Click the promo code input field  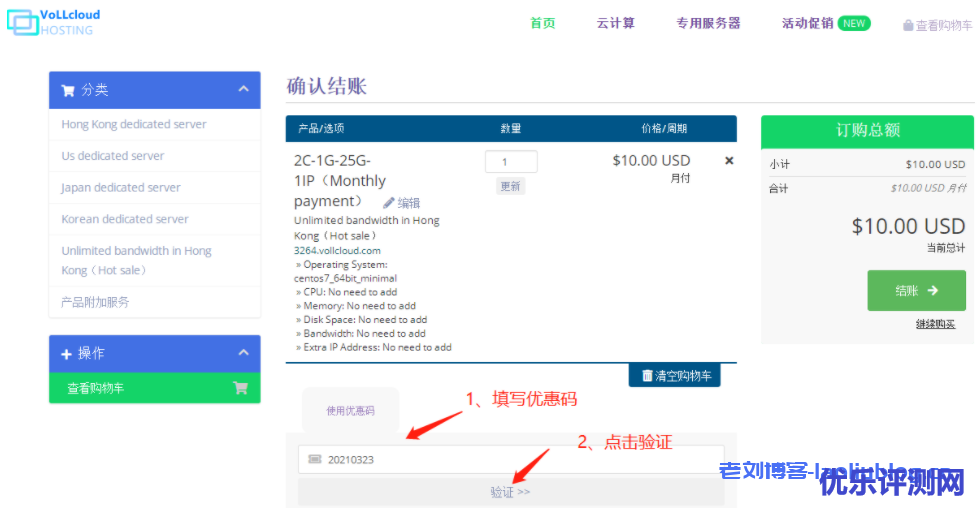click(x=511, y=460)
